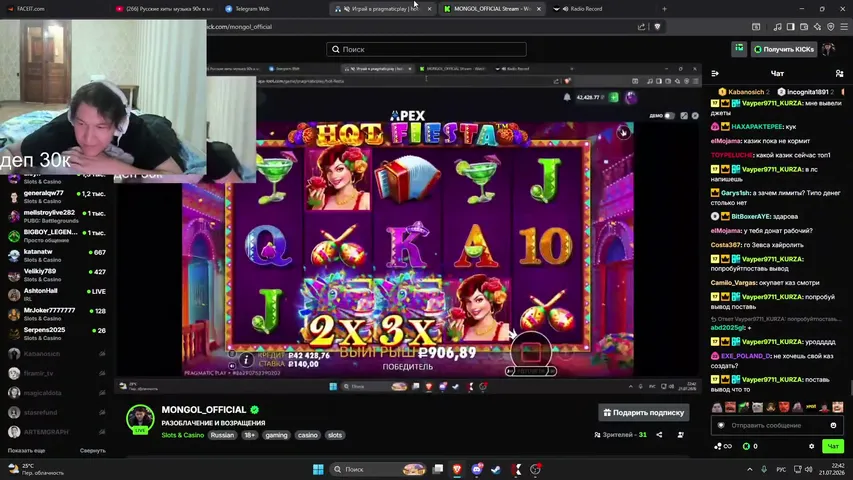Click the green leaderboard icon near KICKs
The height and width of the screenshot is (480, 853).
pyautogui.click(x=739, y=49)
